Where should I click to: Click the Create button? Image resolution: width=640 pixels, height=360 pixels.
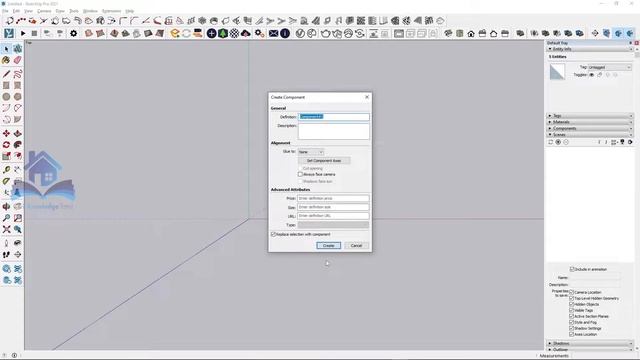pos(329,246)
